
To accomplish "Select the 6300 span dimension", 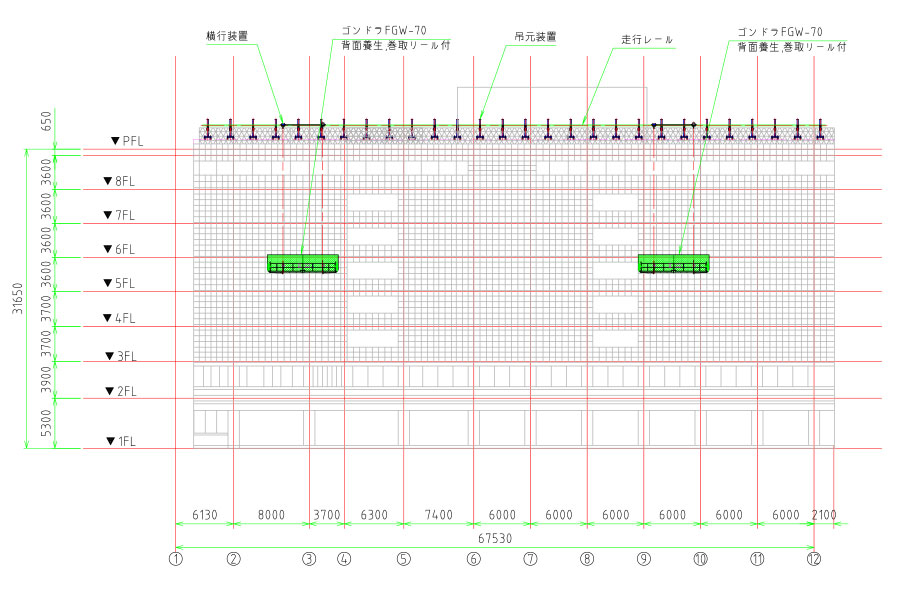I will click(374, 515).
